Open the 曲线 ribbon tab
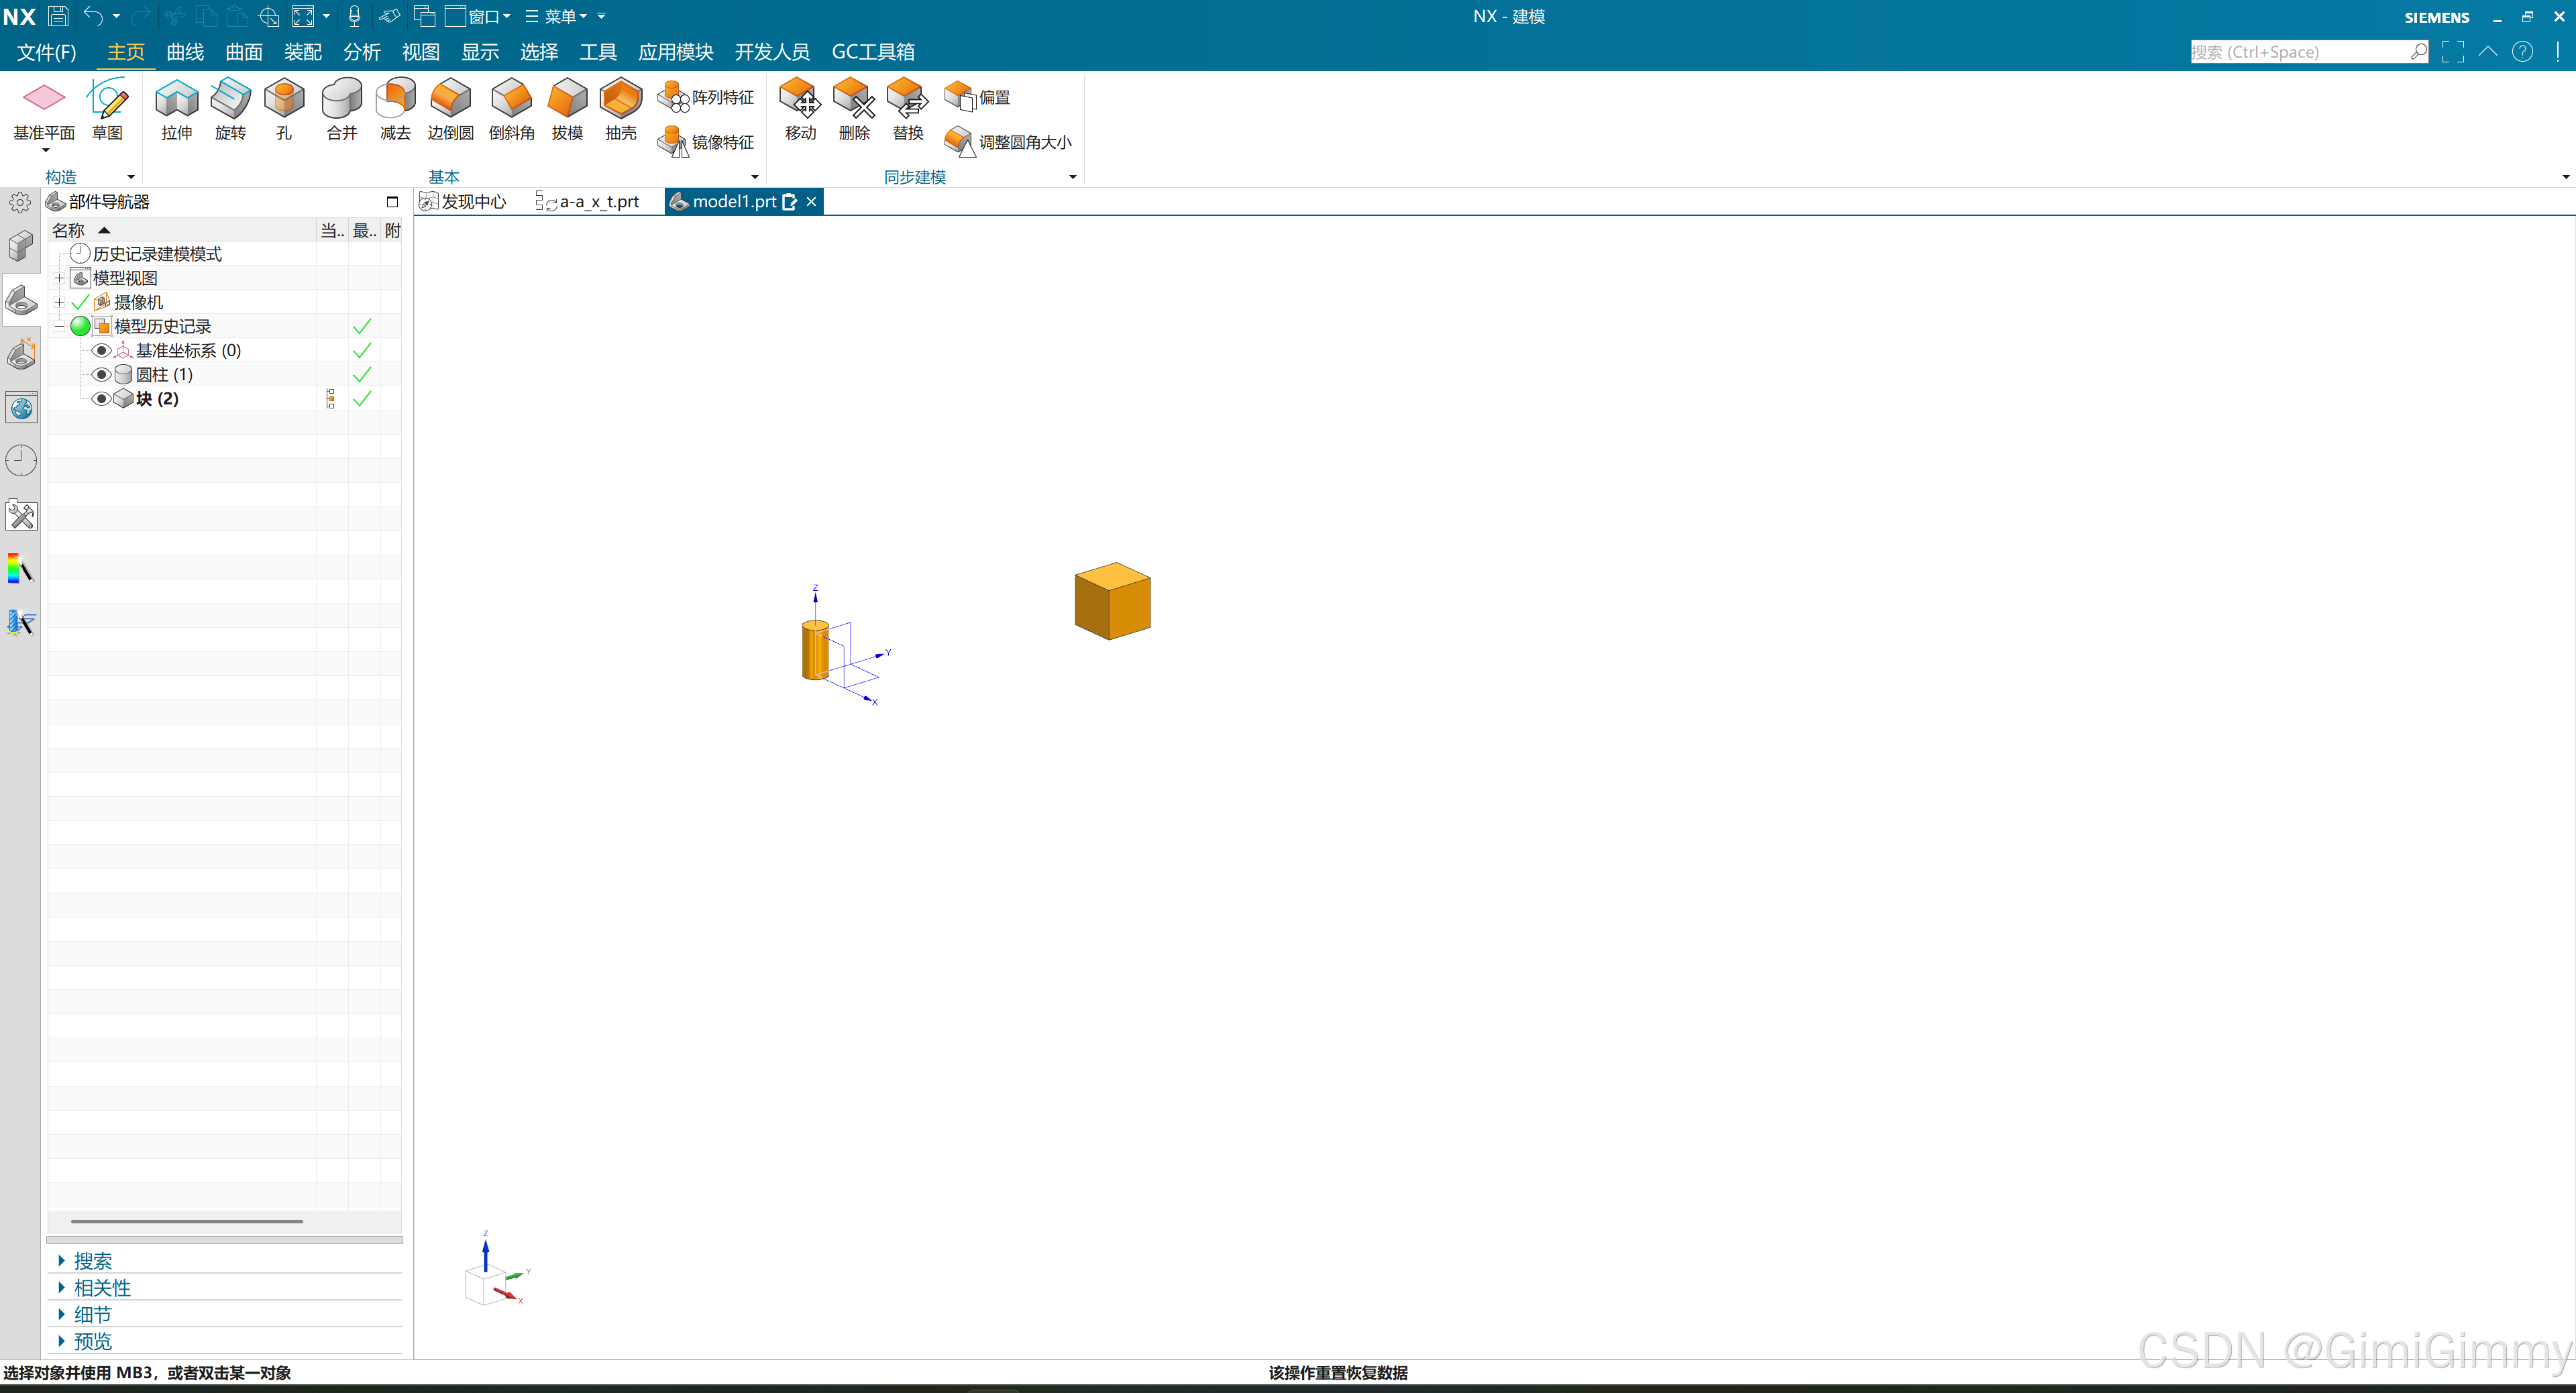The height and width of the screenshot is (1393, 2576). (x=185, y=52)
